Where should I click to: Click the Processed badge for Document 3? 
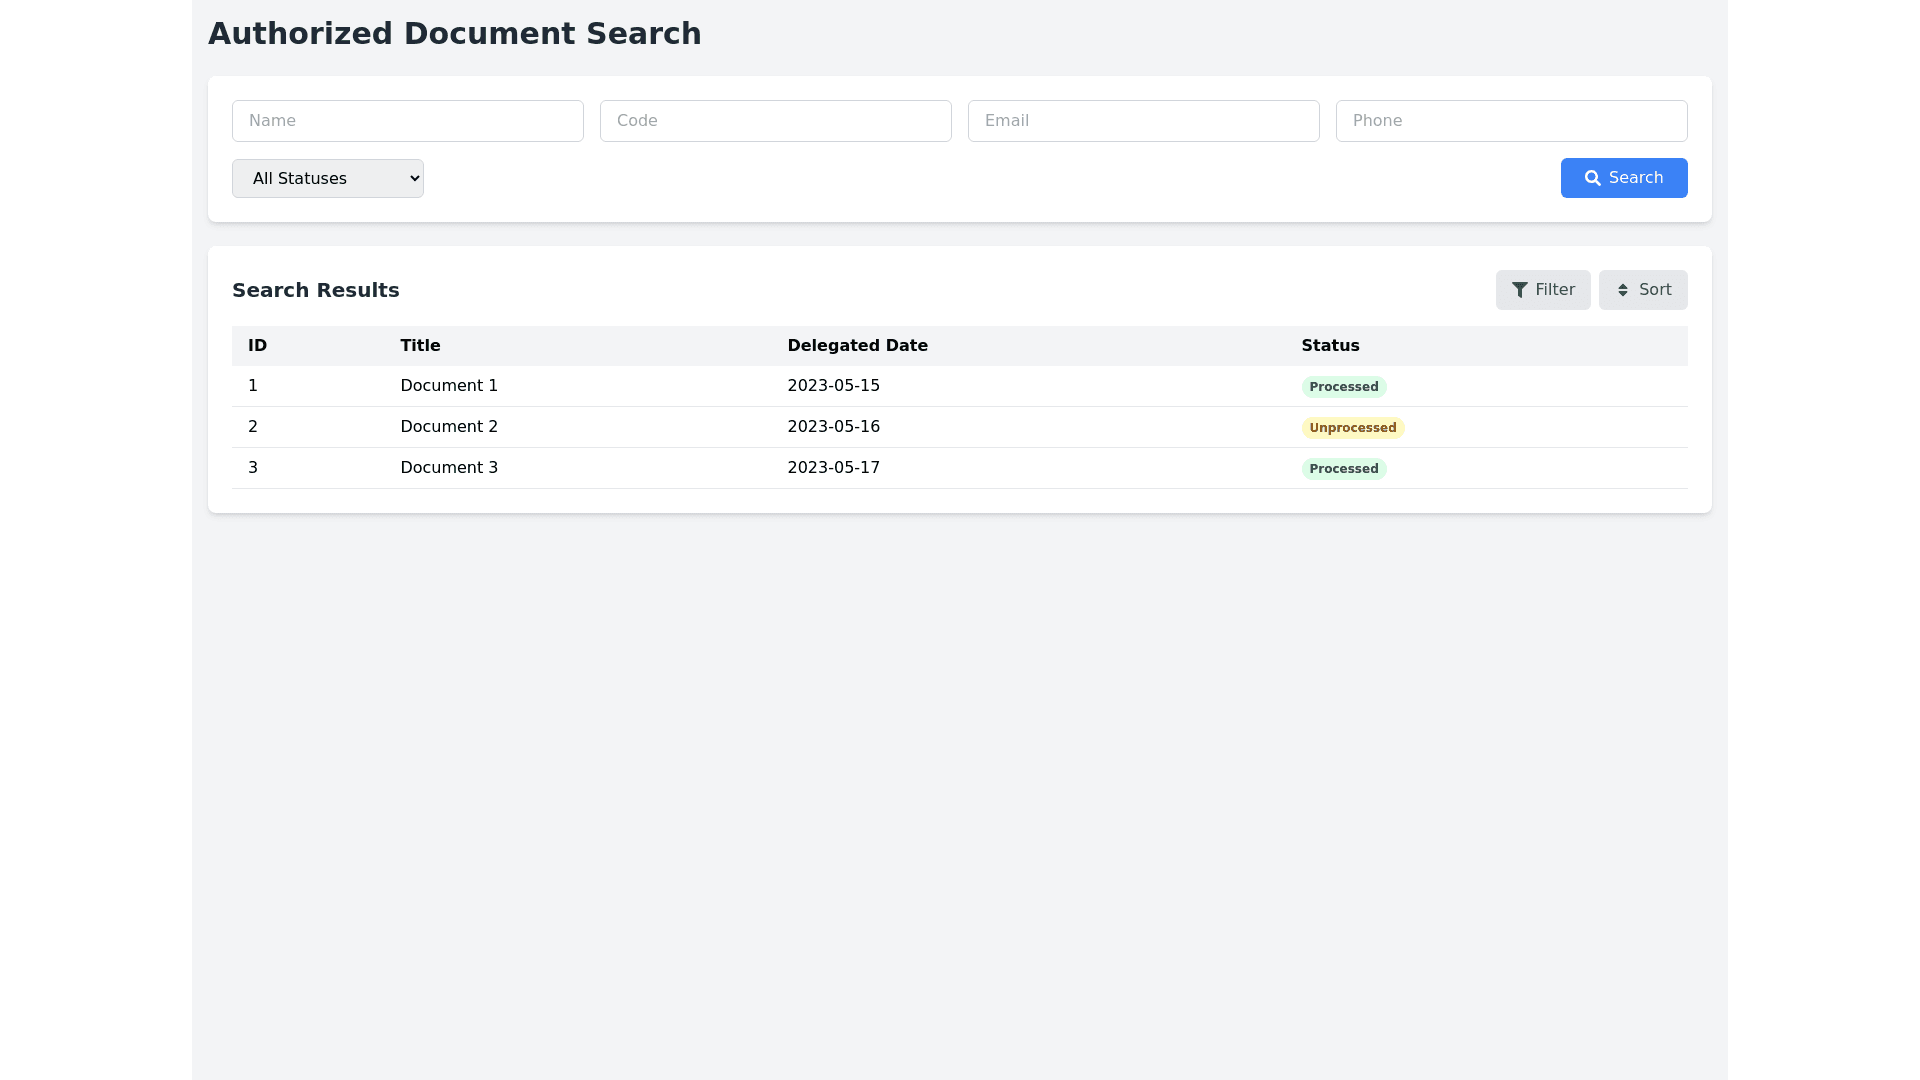pyautogui.click(x=1344, y=468)
